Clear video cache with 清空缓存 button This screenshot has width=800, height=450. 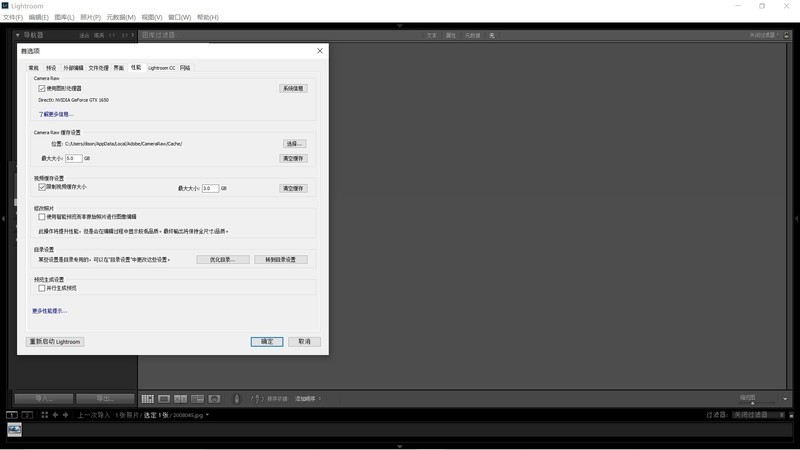pos(293,188)
